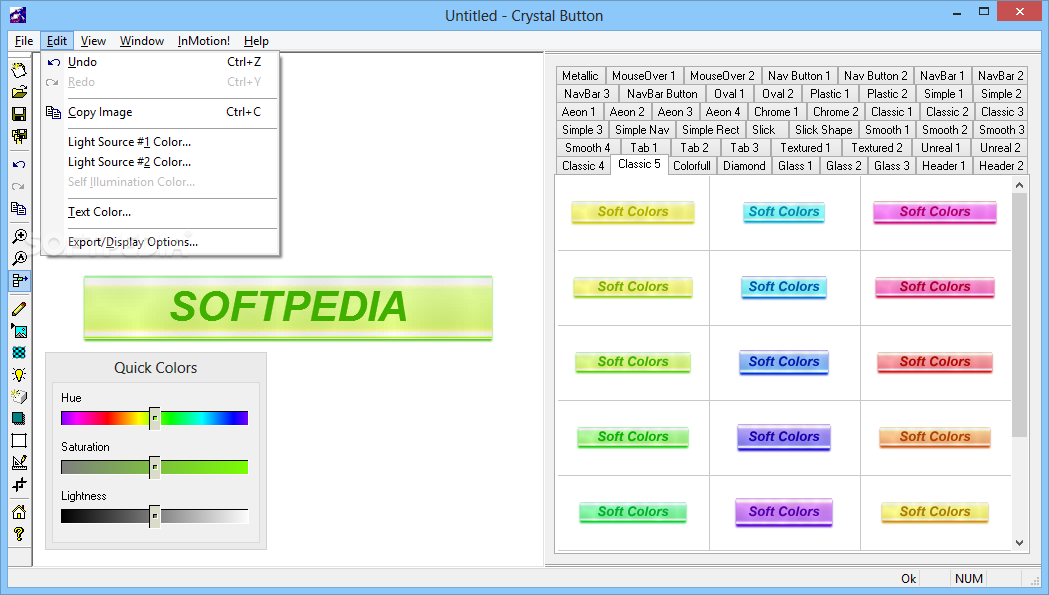Switch to the Glass 3 tab
The width and height of the screenshot is (1049, 595).
892,166
